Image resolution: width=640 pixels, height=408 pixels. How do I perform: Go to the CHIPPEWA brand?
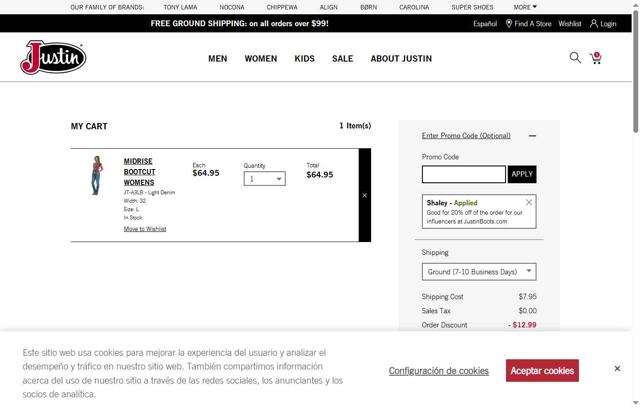282,7
